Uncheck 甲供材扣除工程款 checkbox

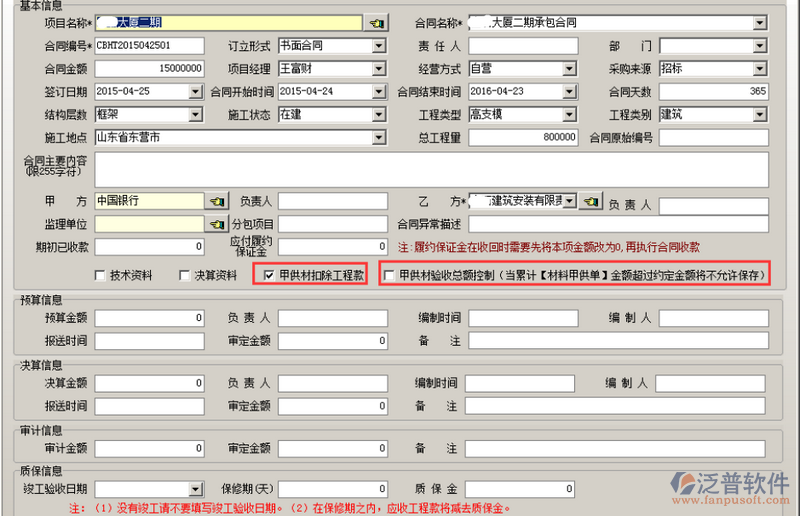tap(269, 275)
